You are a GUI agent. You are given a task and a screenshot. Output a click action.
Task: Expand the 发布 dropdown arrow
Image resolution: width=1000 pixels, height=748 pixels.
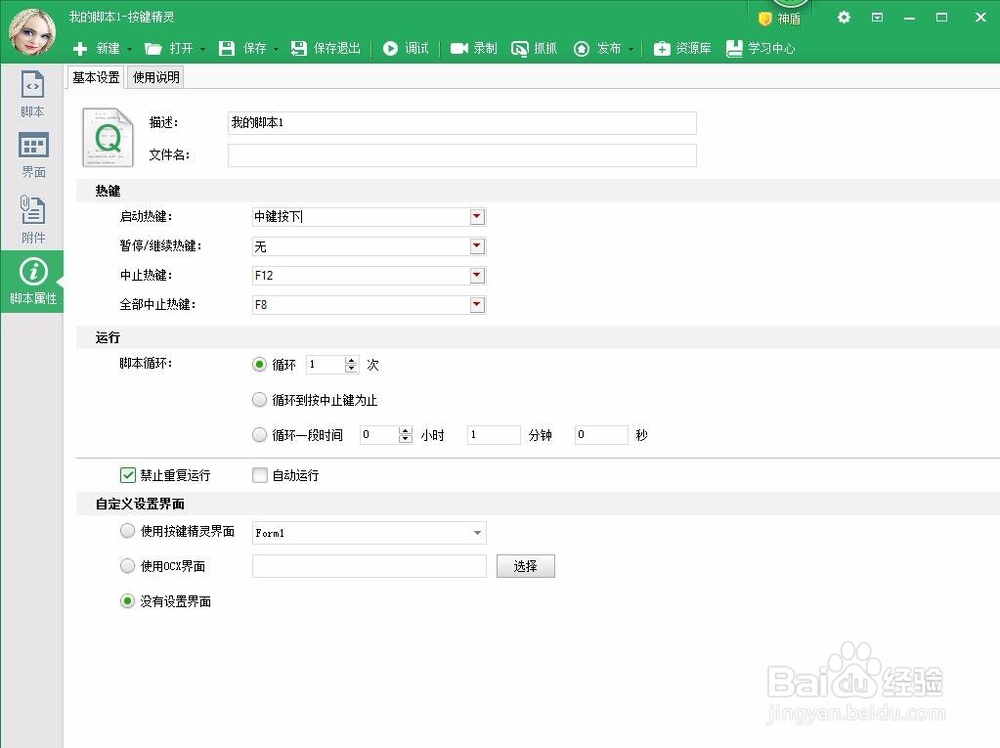(x=631, y=49)
